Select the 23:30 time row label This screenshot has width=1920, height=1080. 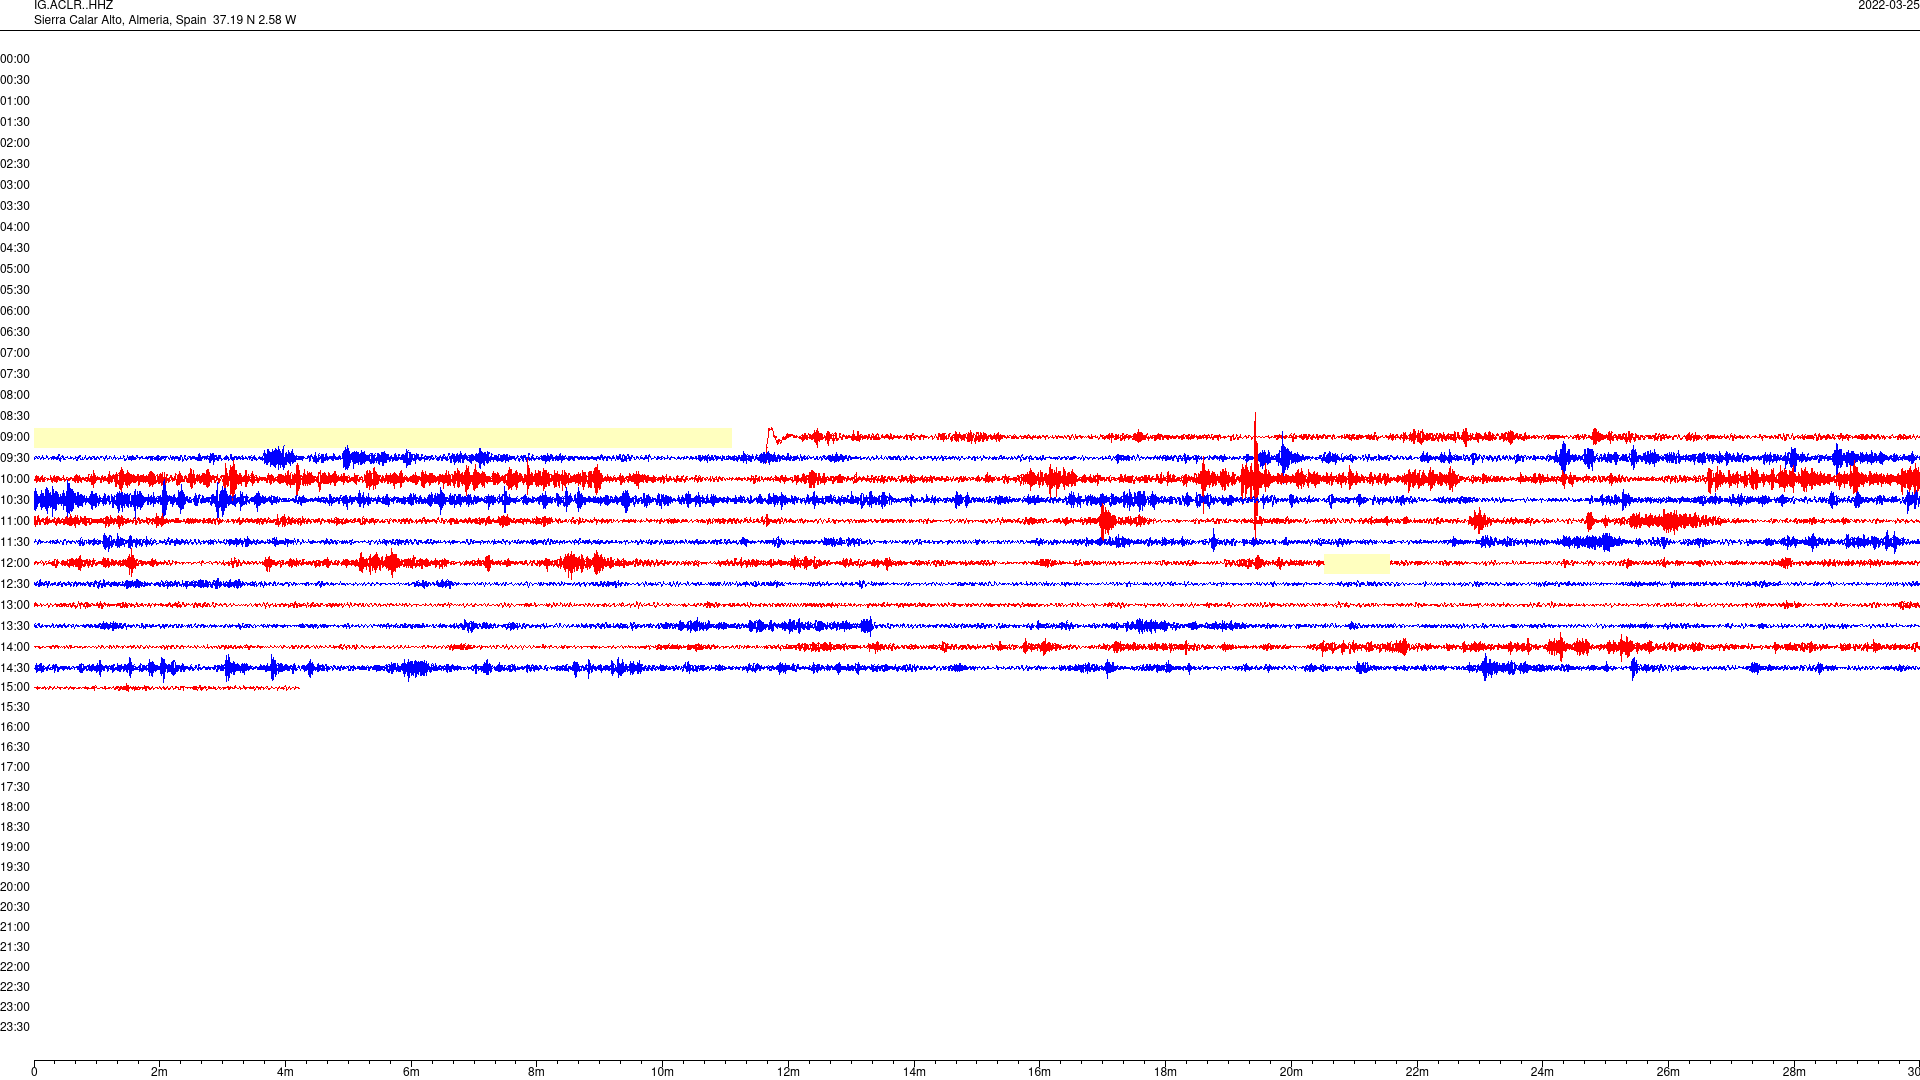click(x=15, y=1027)
